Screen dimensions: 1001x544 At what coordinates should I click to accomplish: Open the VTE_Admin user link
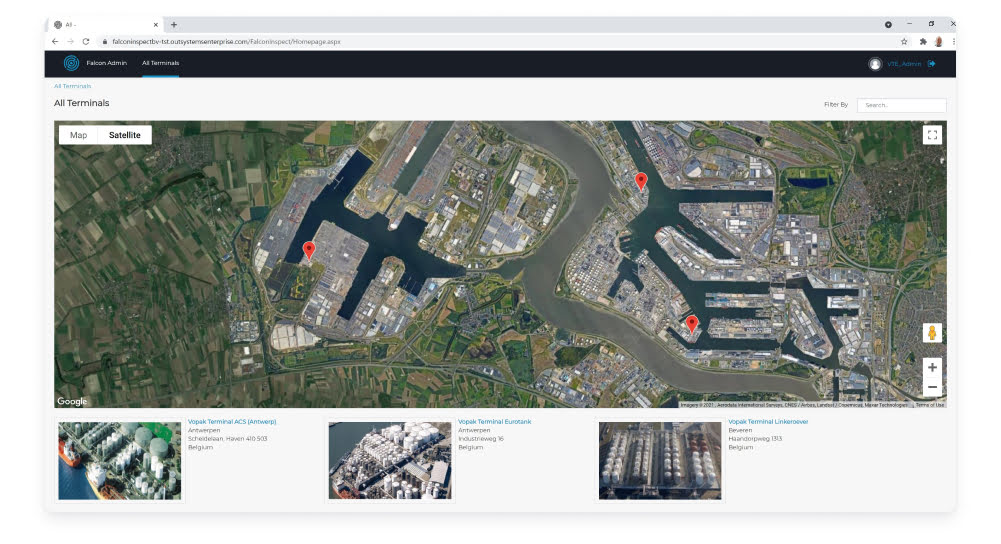[904, 64]
